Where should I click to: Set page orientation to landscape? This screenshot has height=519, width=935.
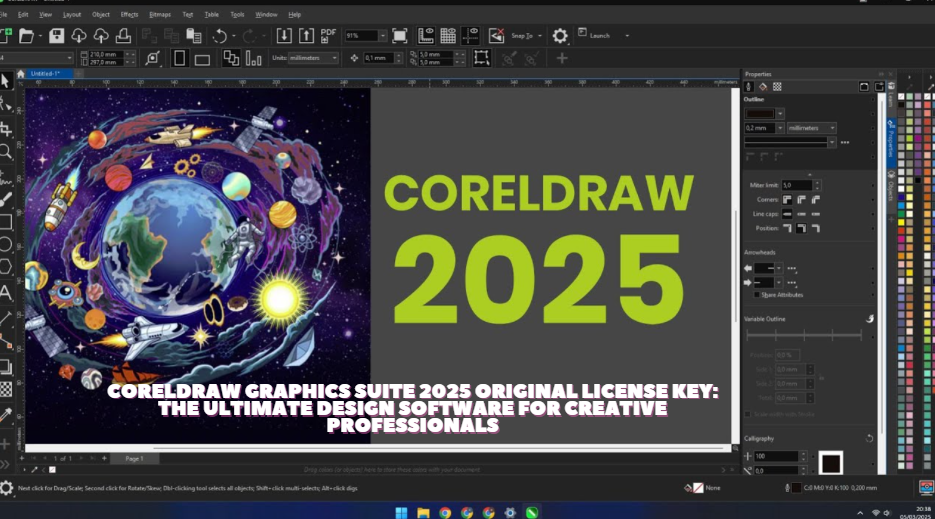pyautogui.click(x=202, y=59)
